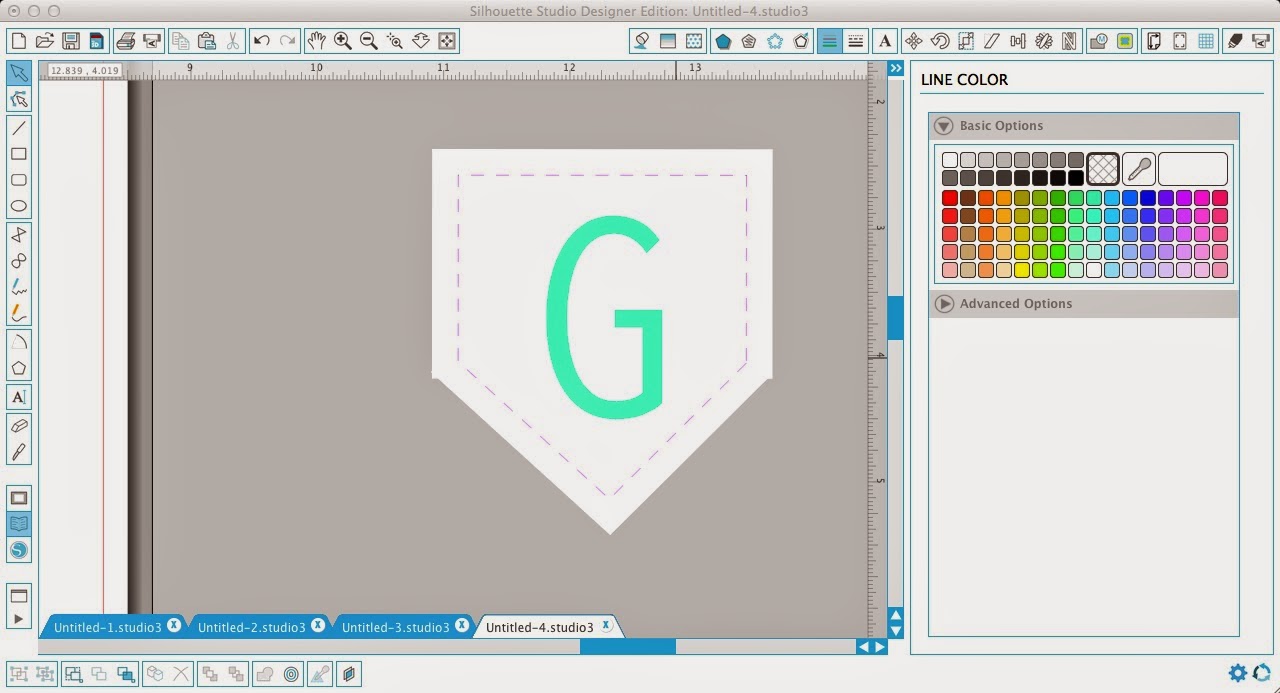
Task: Save to SD card icon
Action: (x=96, y=41)
